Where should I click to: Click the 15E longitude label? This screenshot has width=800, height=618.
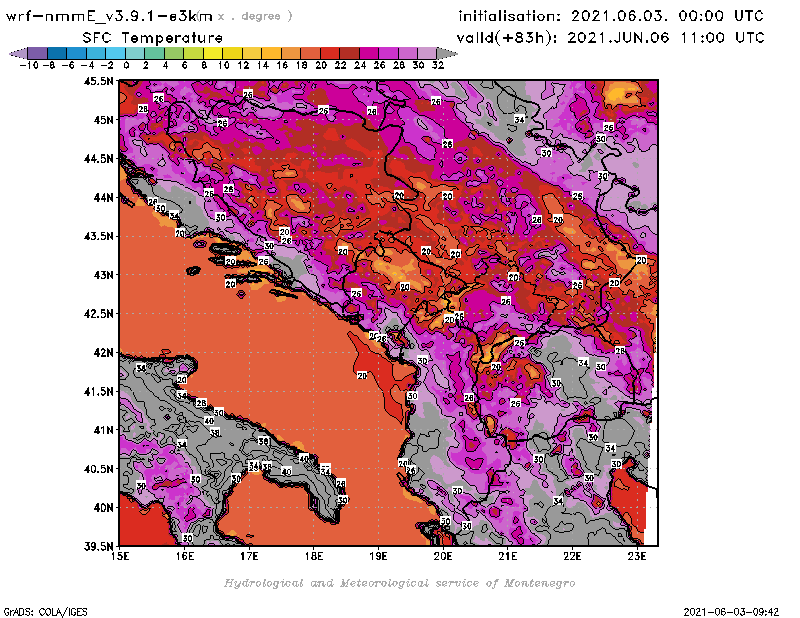[120, 556]
